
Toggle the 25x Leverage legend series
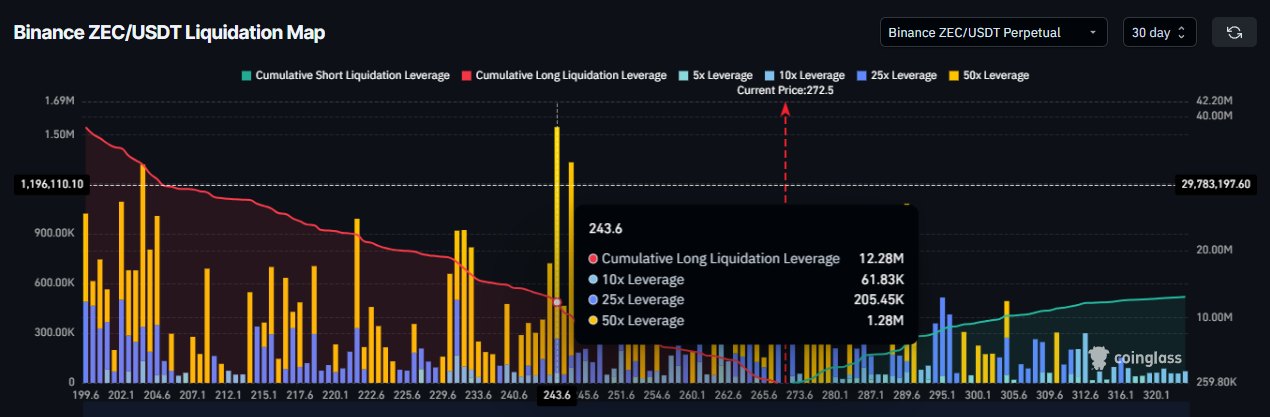[x=896, y=75]
